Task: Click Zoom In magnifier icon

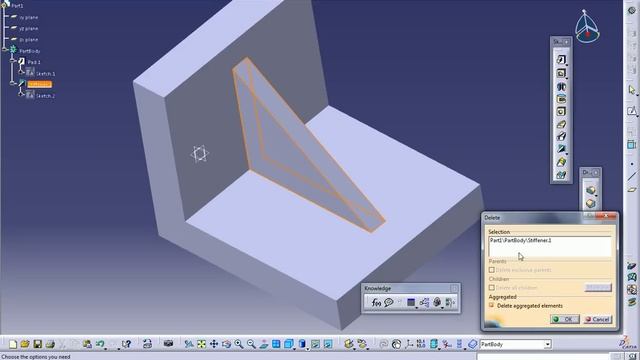Action: (x=239, y=344)
